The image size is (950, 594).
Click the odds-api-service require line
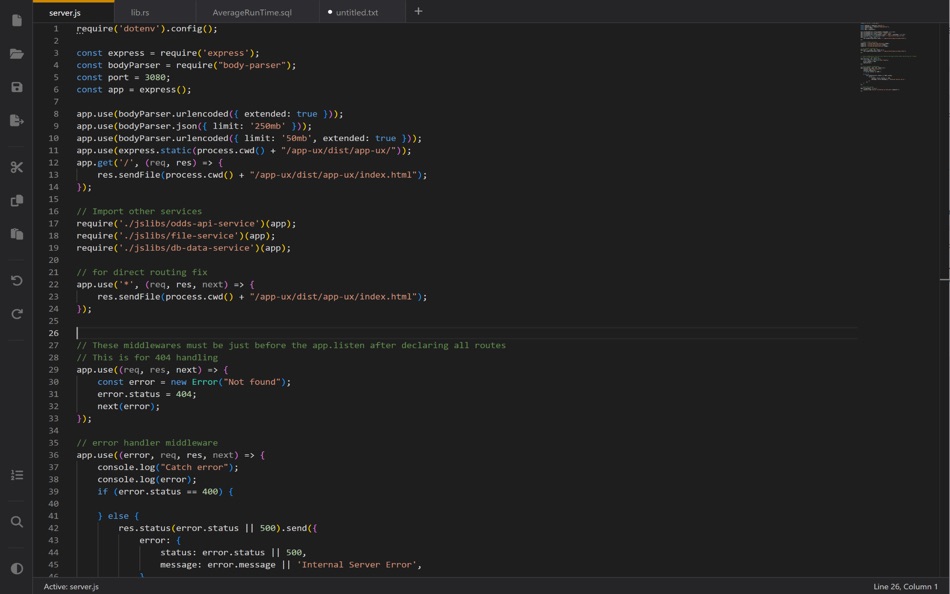186,223
